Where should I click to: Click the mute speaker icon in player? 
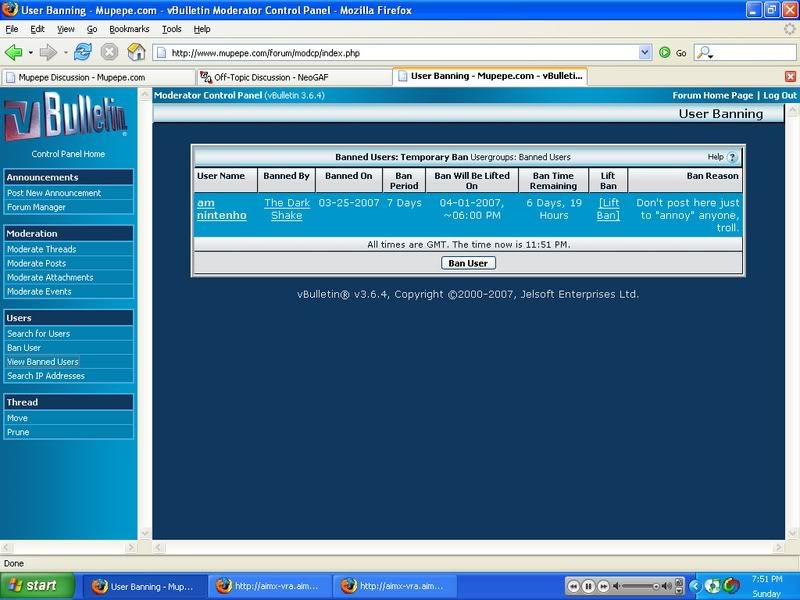616,586
